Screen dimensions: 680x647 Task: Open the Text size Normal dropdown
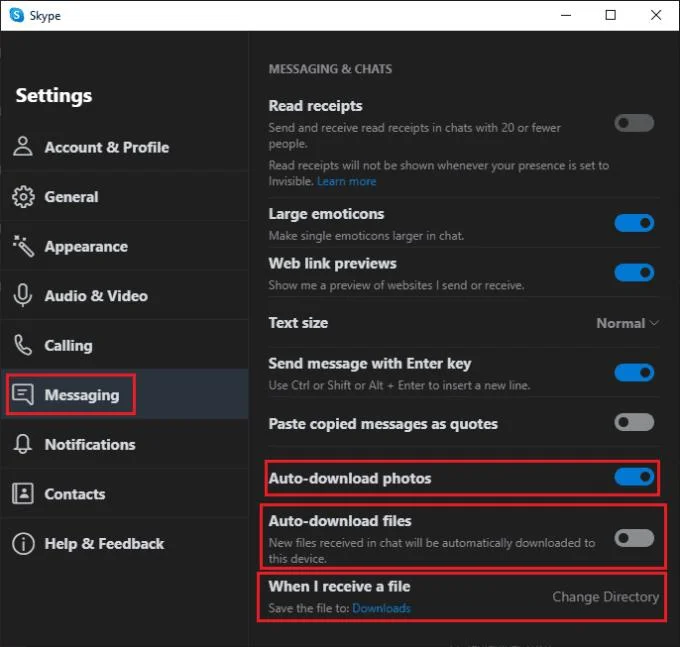point(628,323)
